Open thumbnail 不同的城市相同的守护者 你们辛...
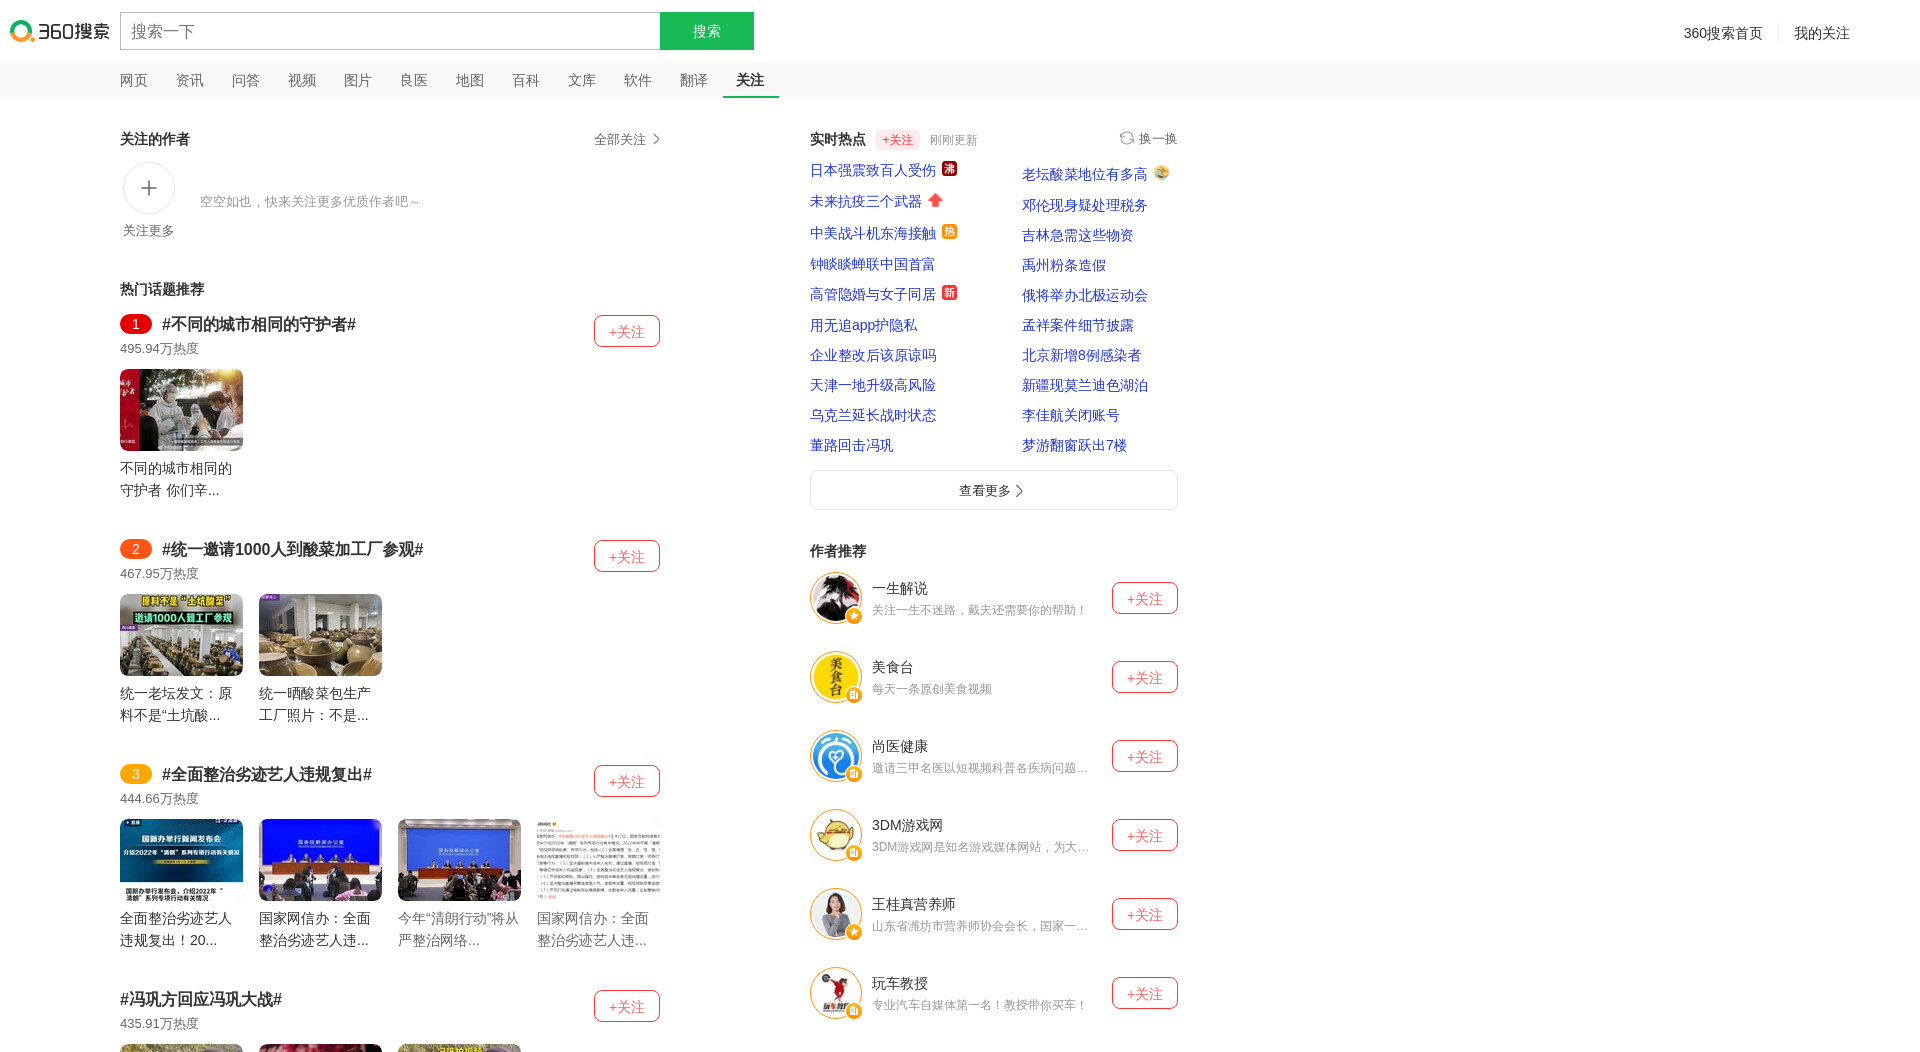Screen dimensions: 1920x1052 click(181, 410)
